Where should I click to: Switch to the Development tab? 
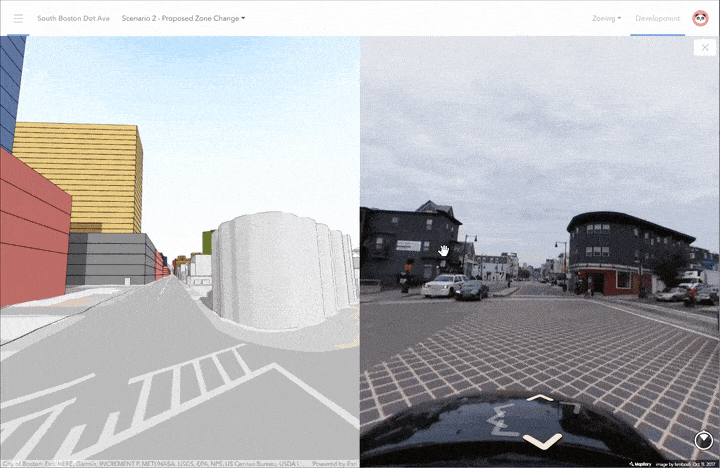point(658,18)
